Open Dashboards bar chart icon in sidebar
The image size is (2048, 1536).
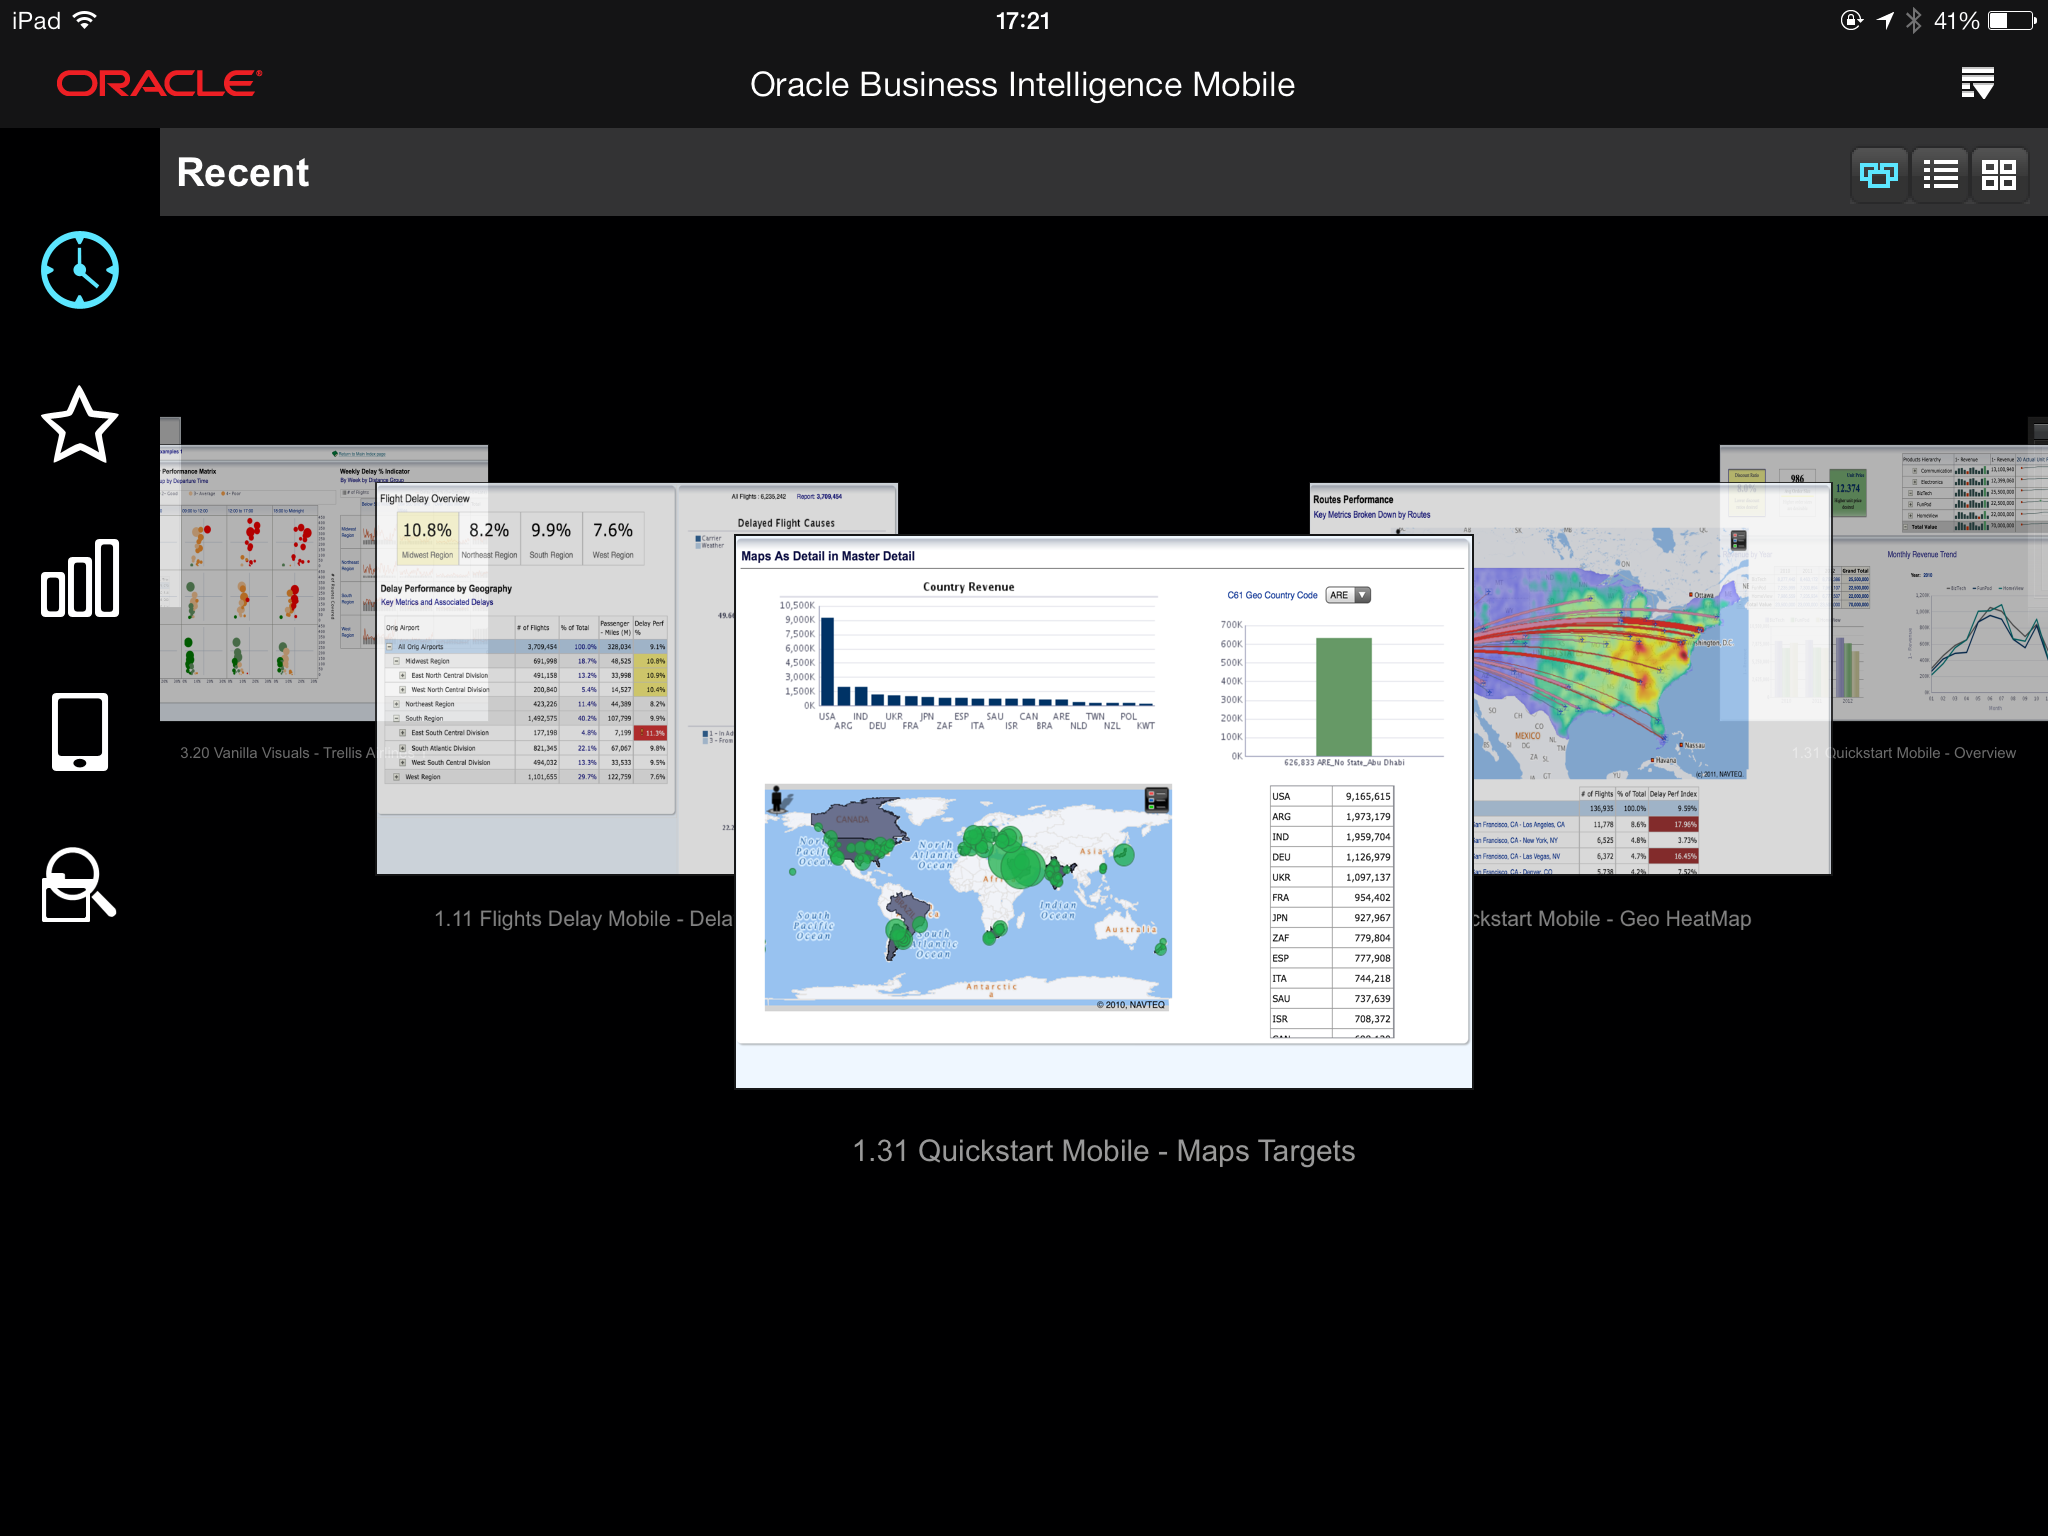[79, 578]
